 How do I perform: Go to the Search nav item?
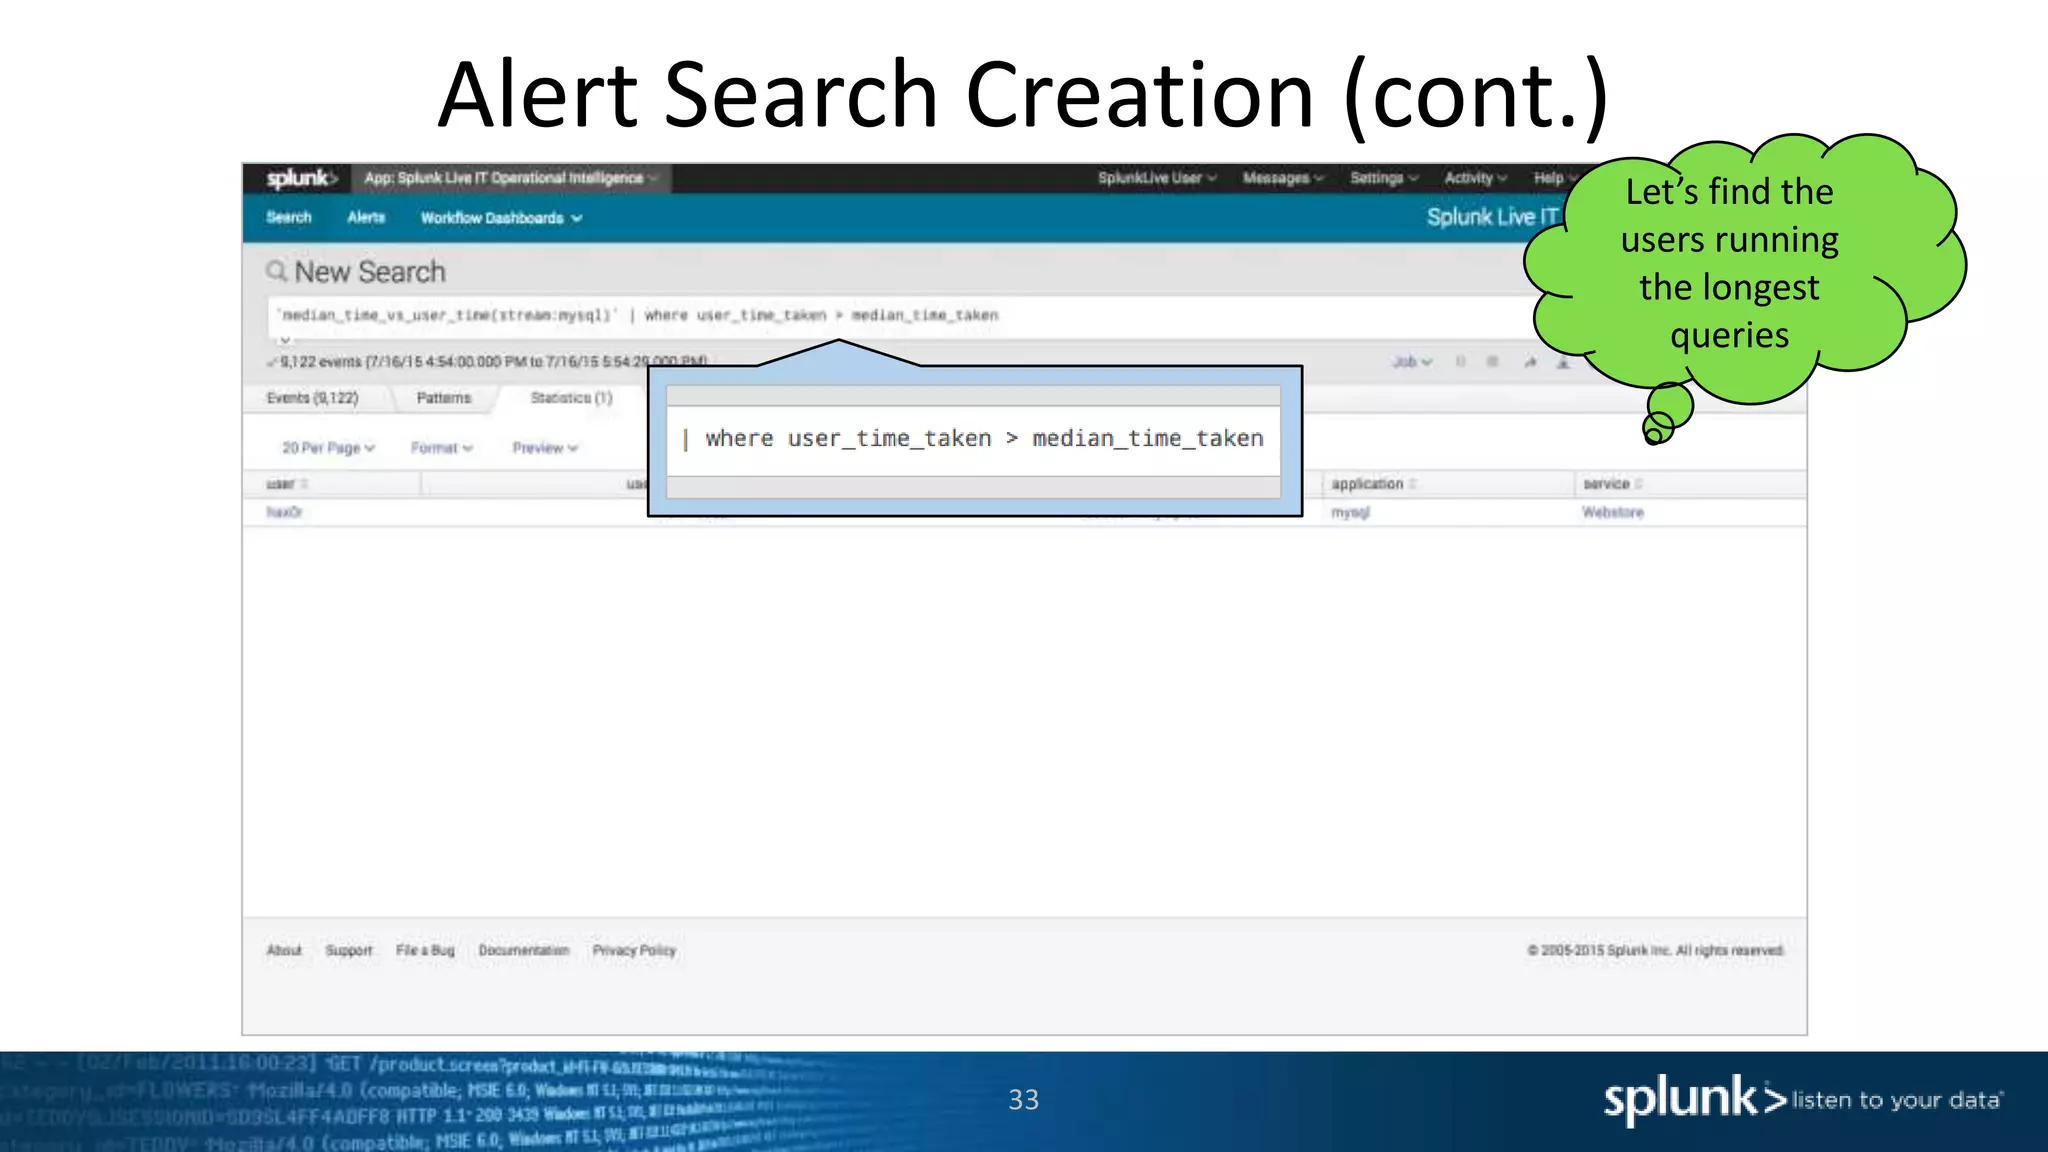tap(289, 217)
